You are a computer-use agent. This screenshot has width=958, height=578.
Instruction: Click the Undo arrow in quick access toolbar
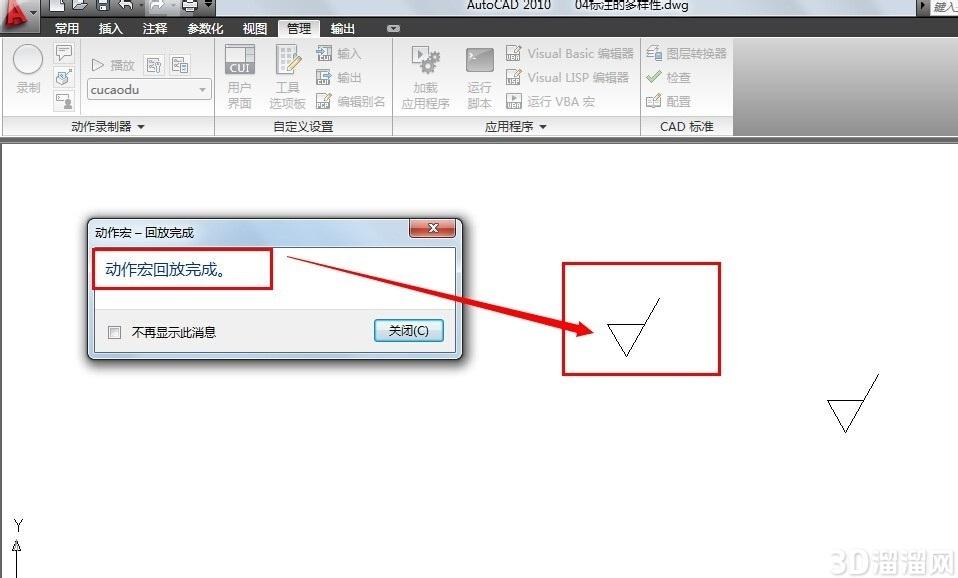(126, 5)
